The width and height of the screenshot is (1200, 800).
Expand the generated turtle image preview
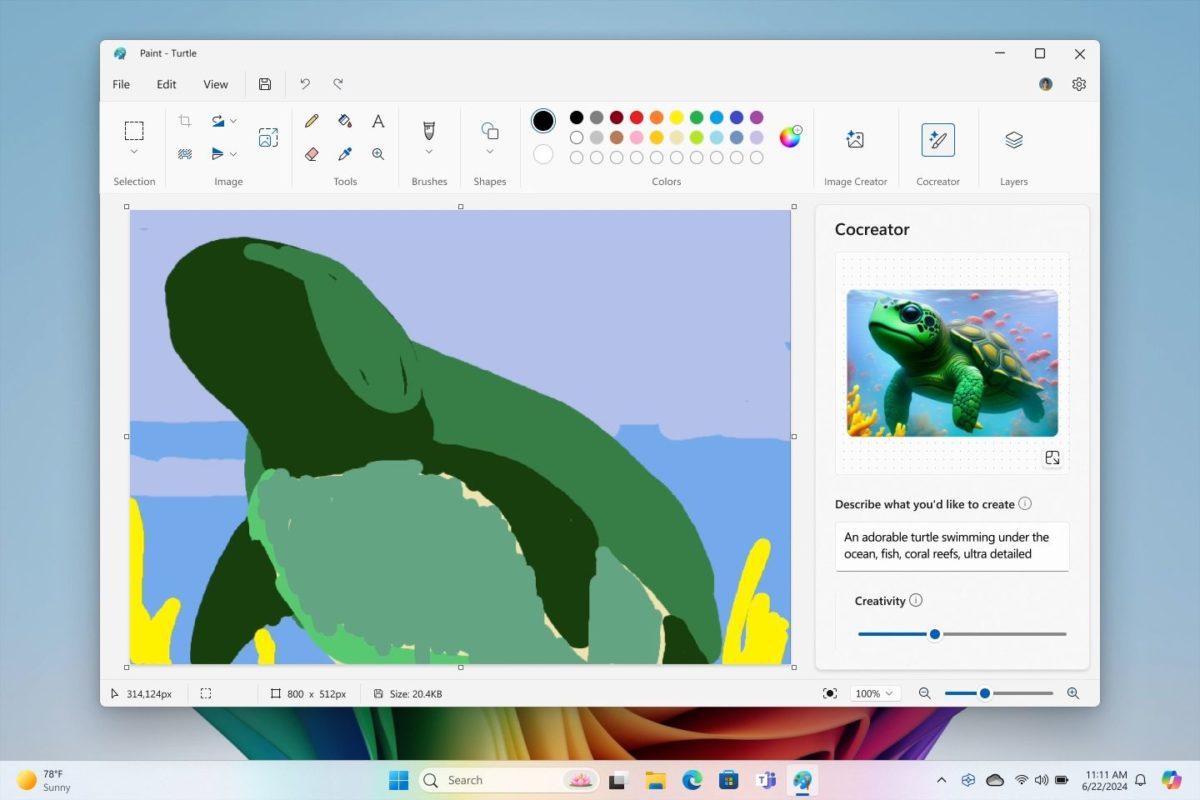coord(1052,457)
